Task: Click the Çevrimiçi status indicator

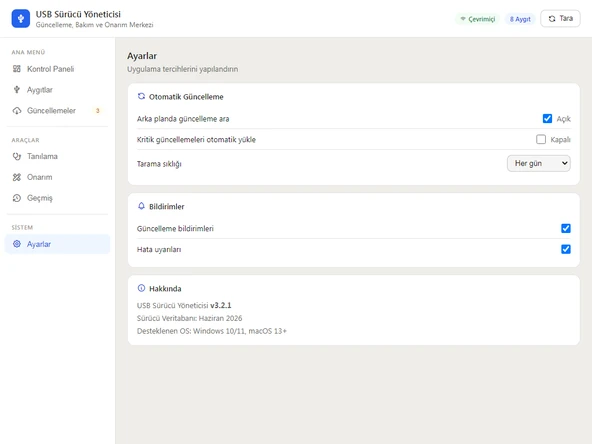Action: pyautogui.click(x=478, y=19)
